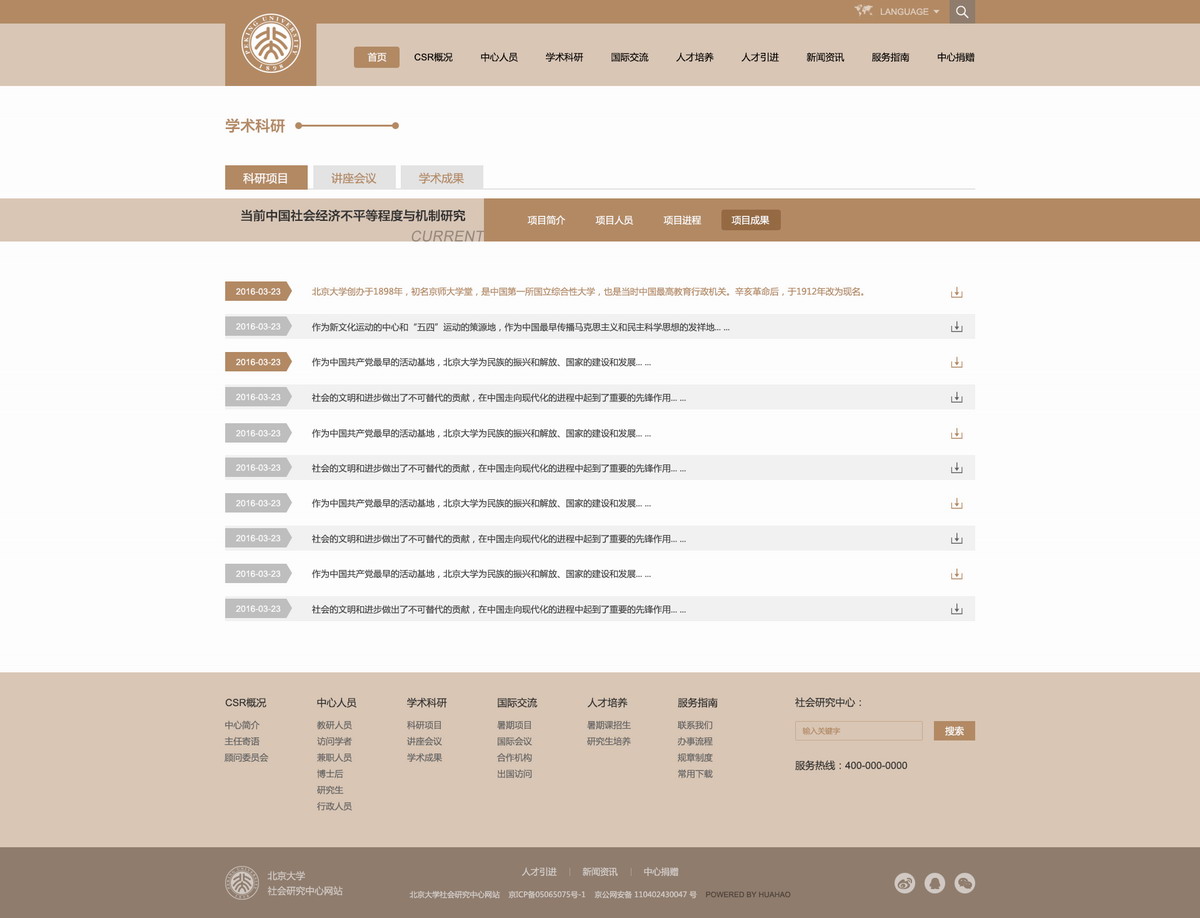This screenshot has height=918, width=1200.
Task: Open the 学术科研 navigation menu
Action: click(x=564, y=57)
